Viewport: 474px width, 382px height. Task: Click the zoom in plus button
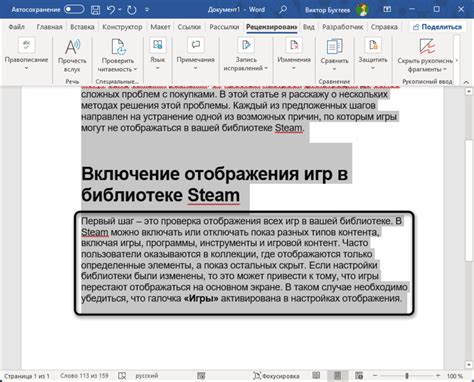[x=438, y=376]
